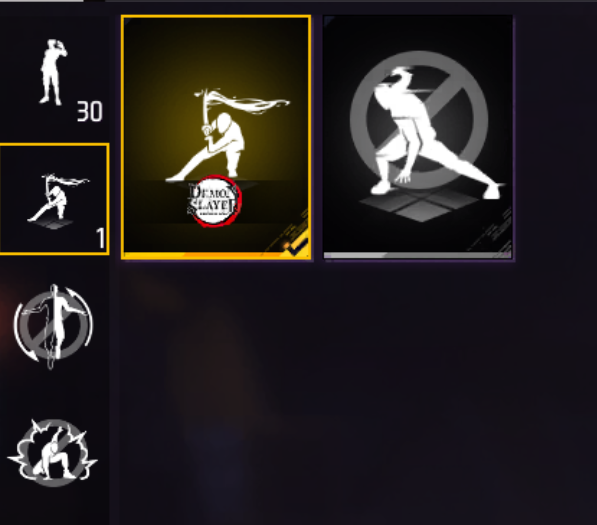The image size is (597, 525).
Task: Click the orange bar below the gold card
Action: click(x=216, y=256)
